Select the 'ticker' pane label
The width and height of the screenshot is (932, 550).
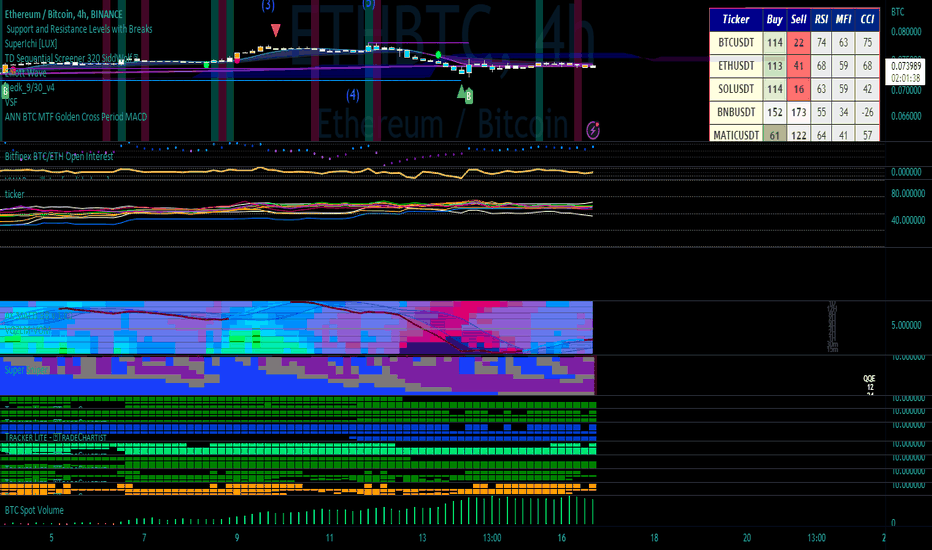14,194
